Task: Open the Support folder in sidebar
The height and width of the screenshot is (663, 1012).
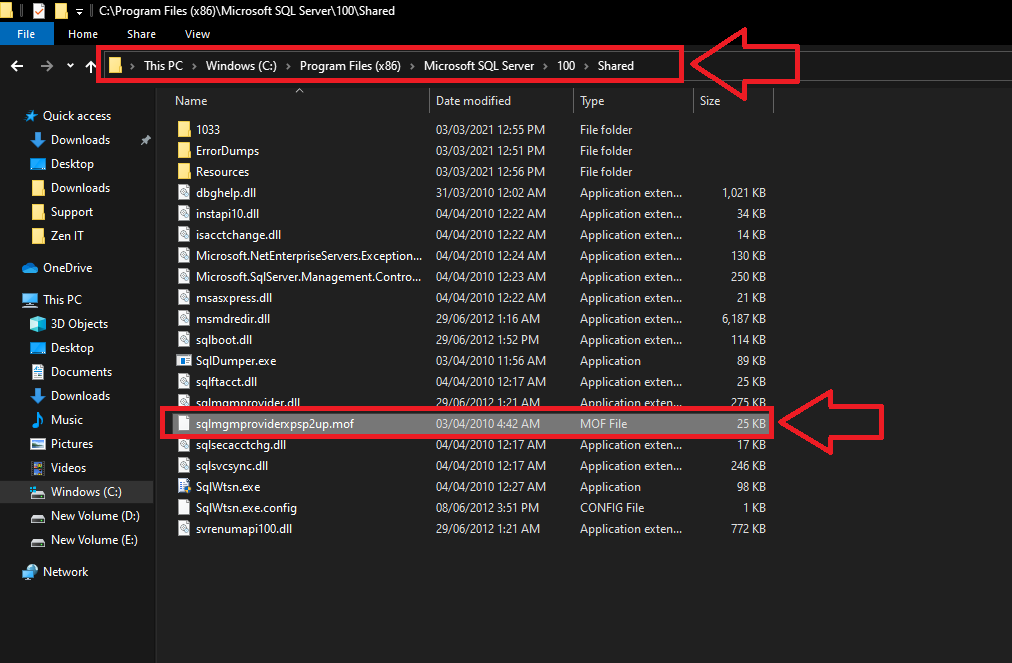Action: click(72, 212)
